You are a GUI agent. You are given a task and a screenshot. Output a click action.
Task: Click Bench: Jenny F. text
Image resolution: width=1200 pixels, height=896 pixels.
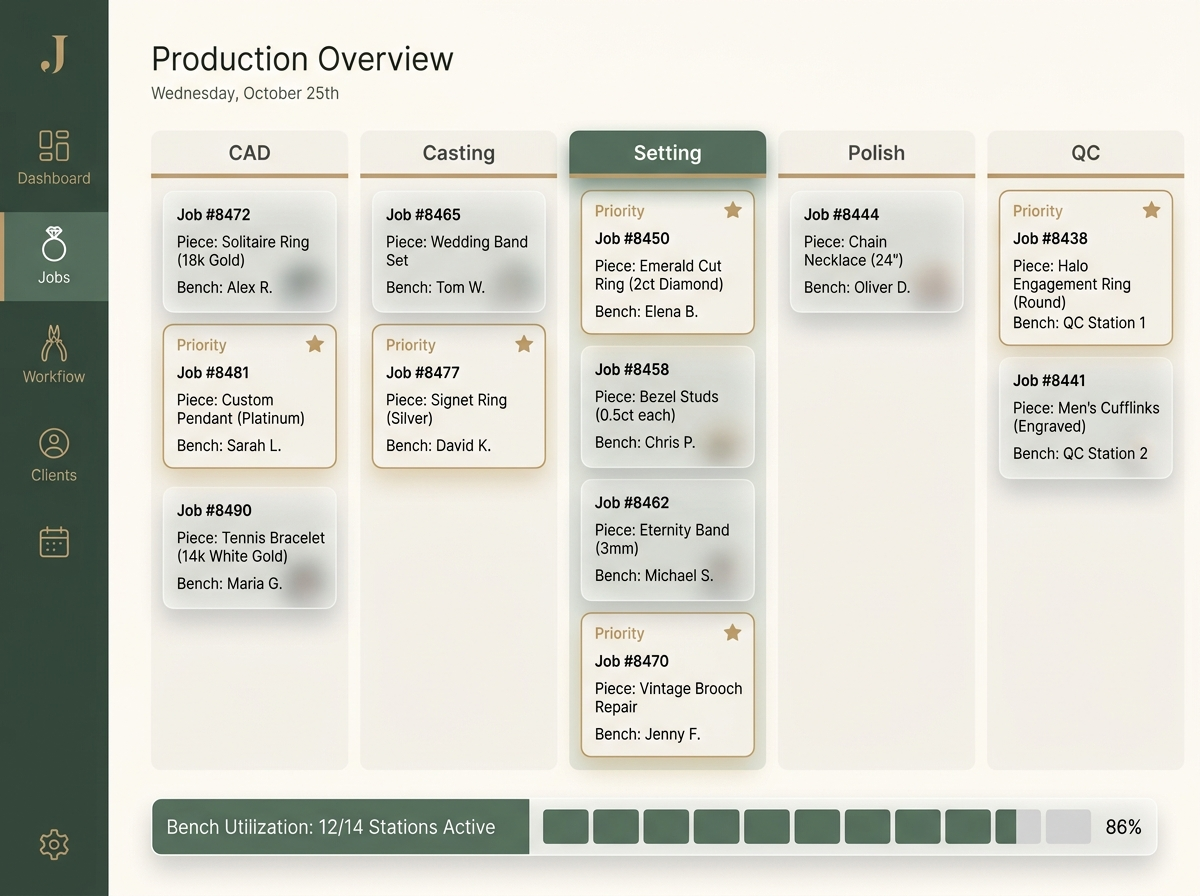[648, 734]
